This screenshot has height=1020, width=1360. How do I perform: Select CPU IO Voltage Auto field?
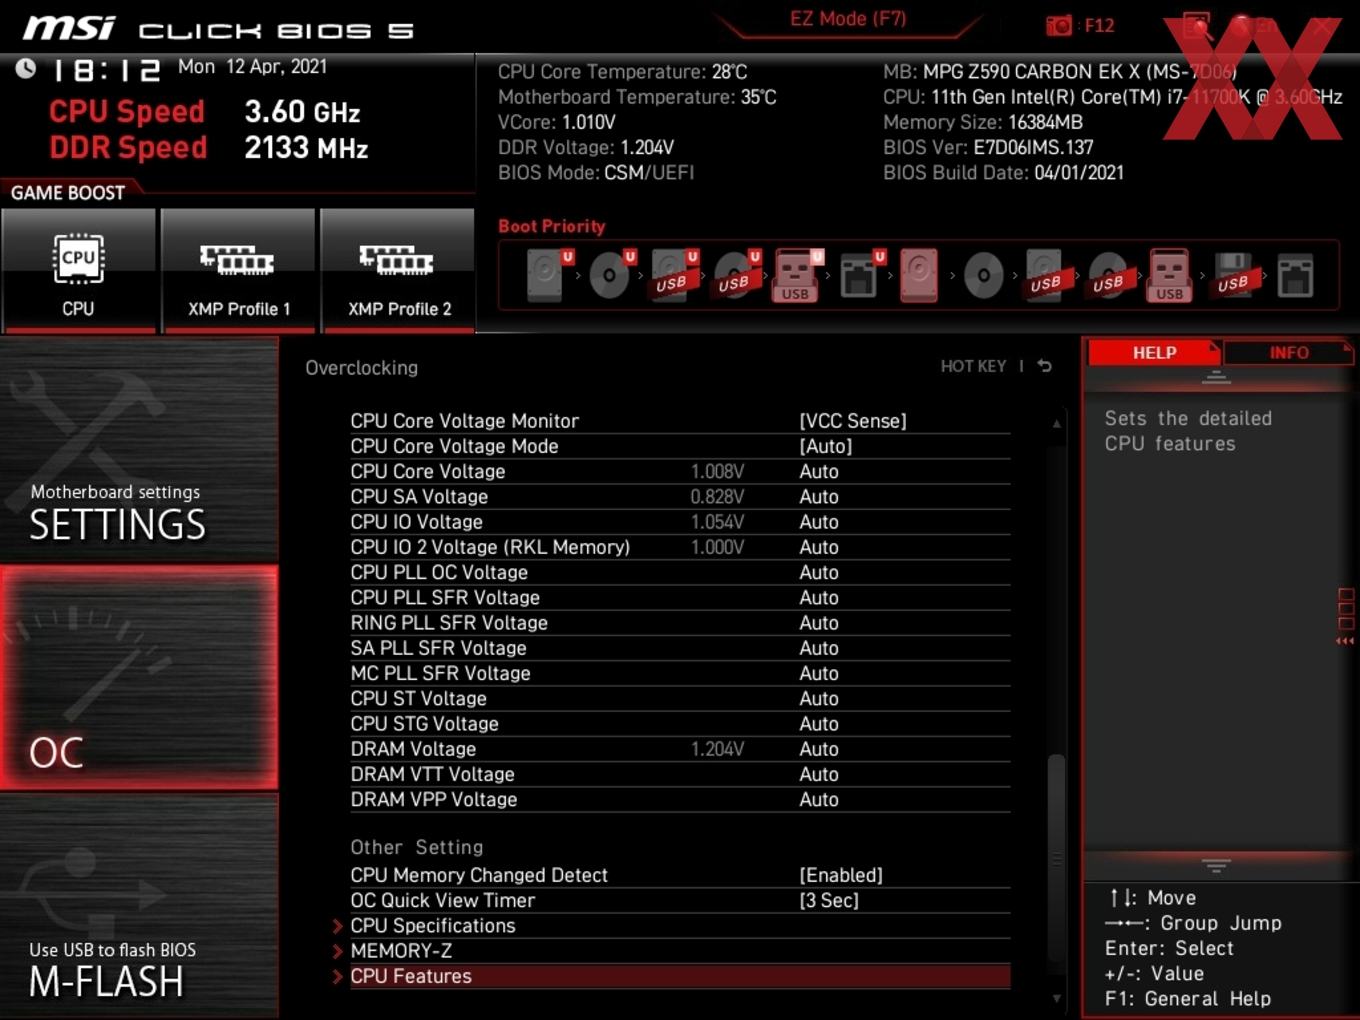tap(819, 522)
